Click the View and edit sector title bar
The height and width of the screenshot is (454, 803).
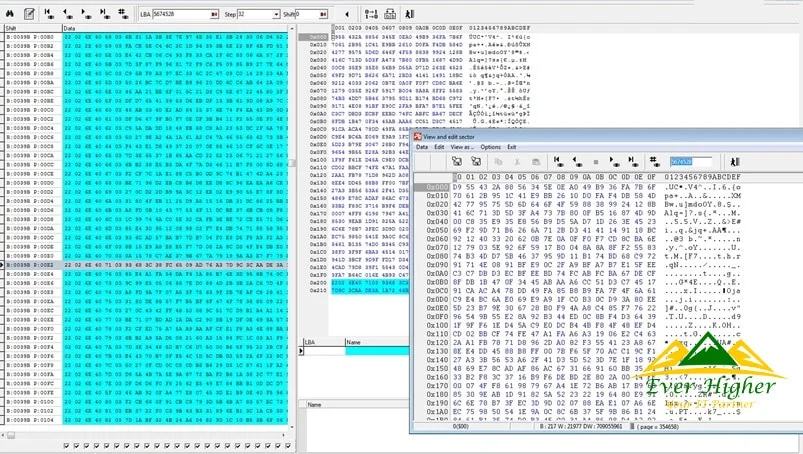point(608,137)
